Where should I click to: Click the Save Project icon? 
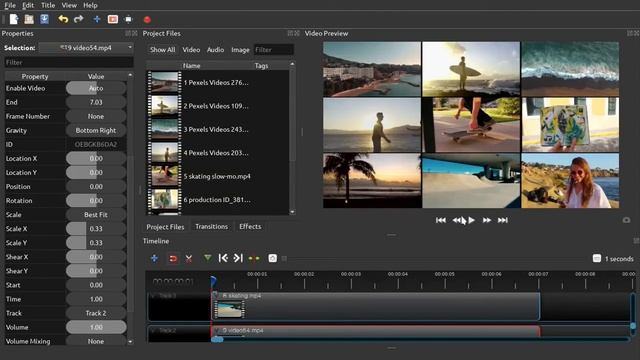pos(44,19)
